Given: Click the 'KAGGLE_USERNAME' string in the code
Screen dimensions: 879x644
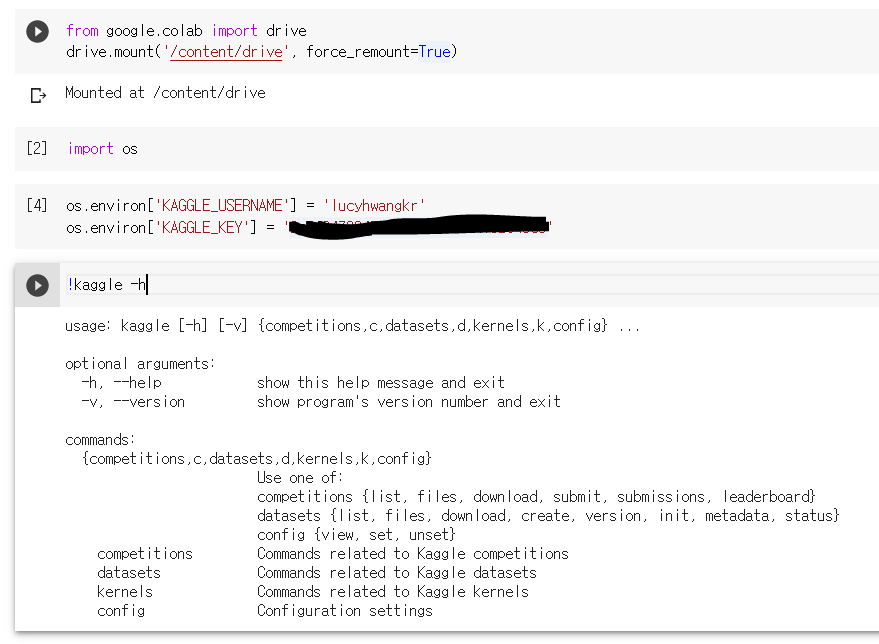Looking at the screenshot, I should 222,206.
